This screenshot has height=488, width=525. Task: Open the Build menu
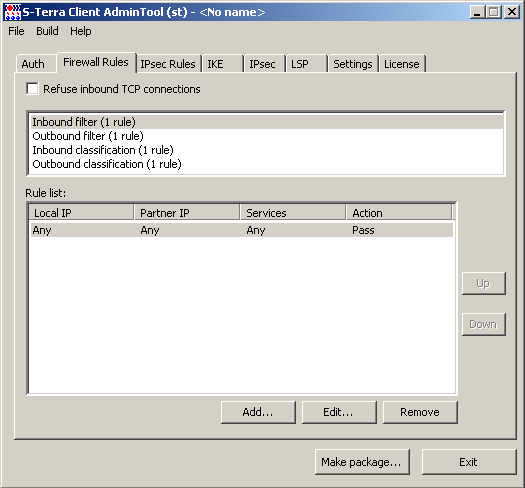47,31
